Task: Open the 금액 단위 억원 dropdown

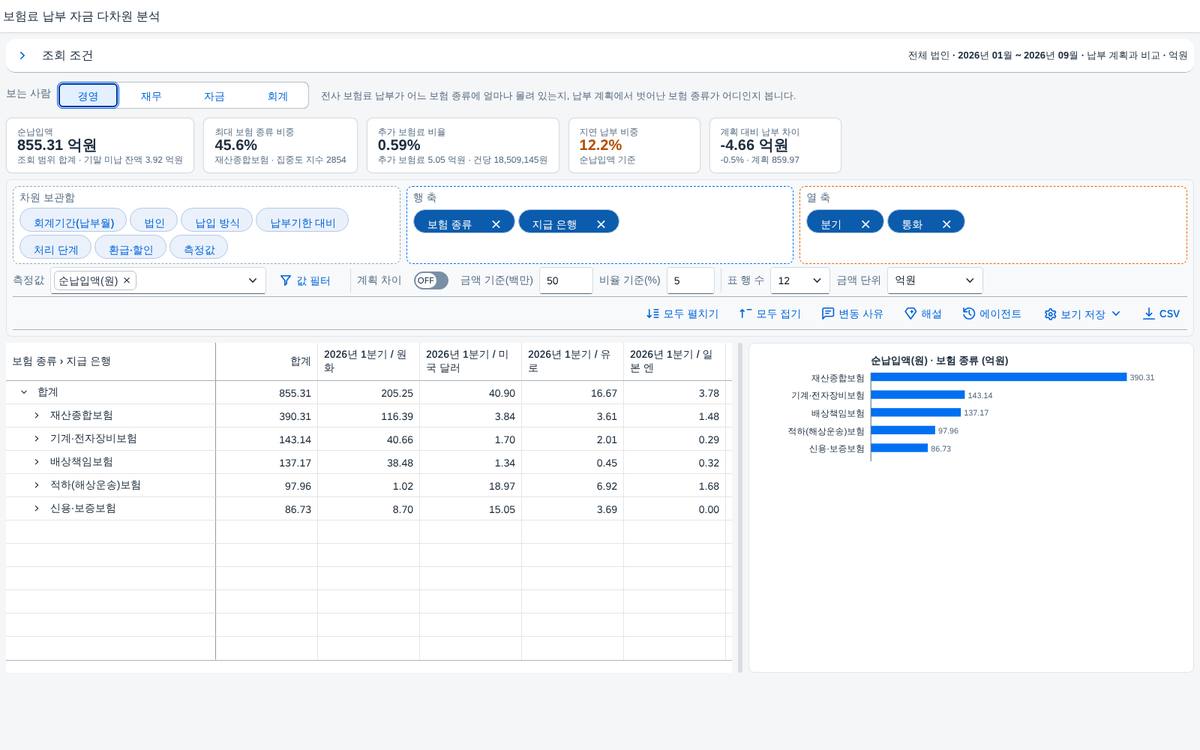Action: [x=936, y=281]
